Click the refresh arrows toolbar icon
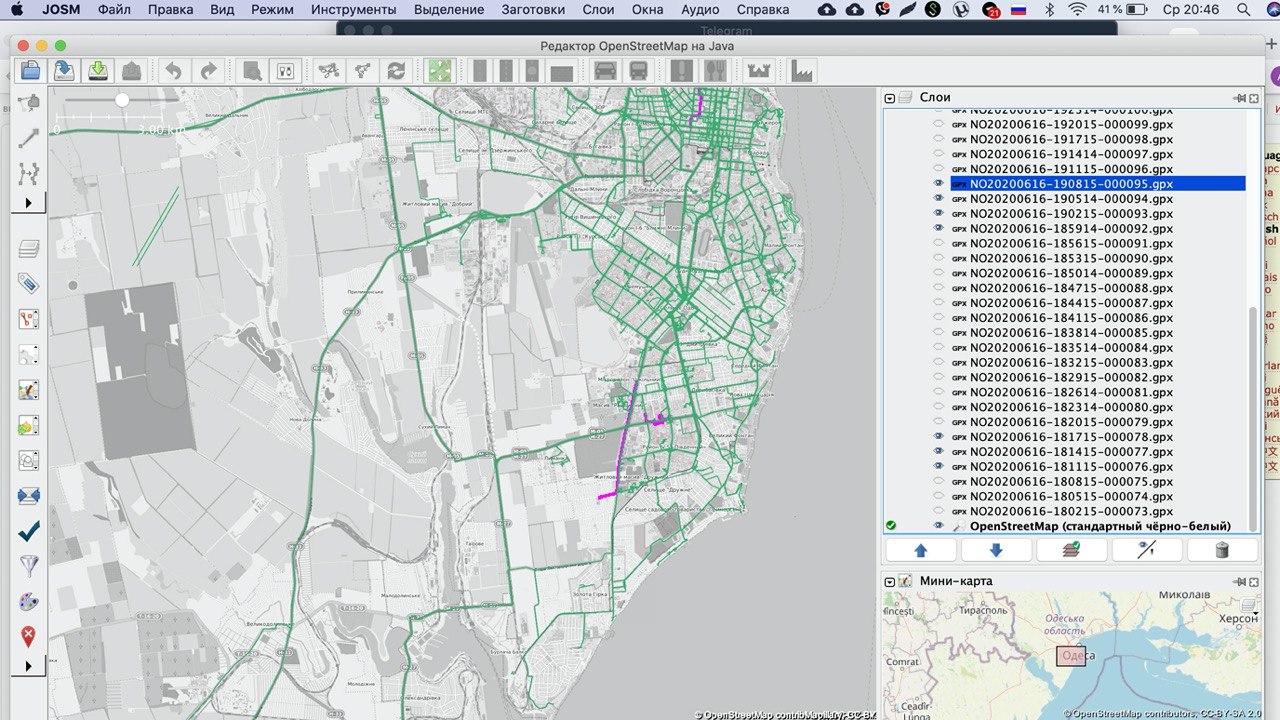The height and width of the screenshot is (720, 1280). (x=396, y=71)
